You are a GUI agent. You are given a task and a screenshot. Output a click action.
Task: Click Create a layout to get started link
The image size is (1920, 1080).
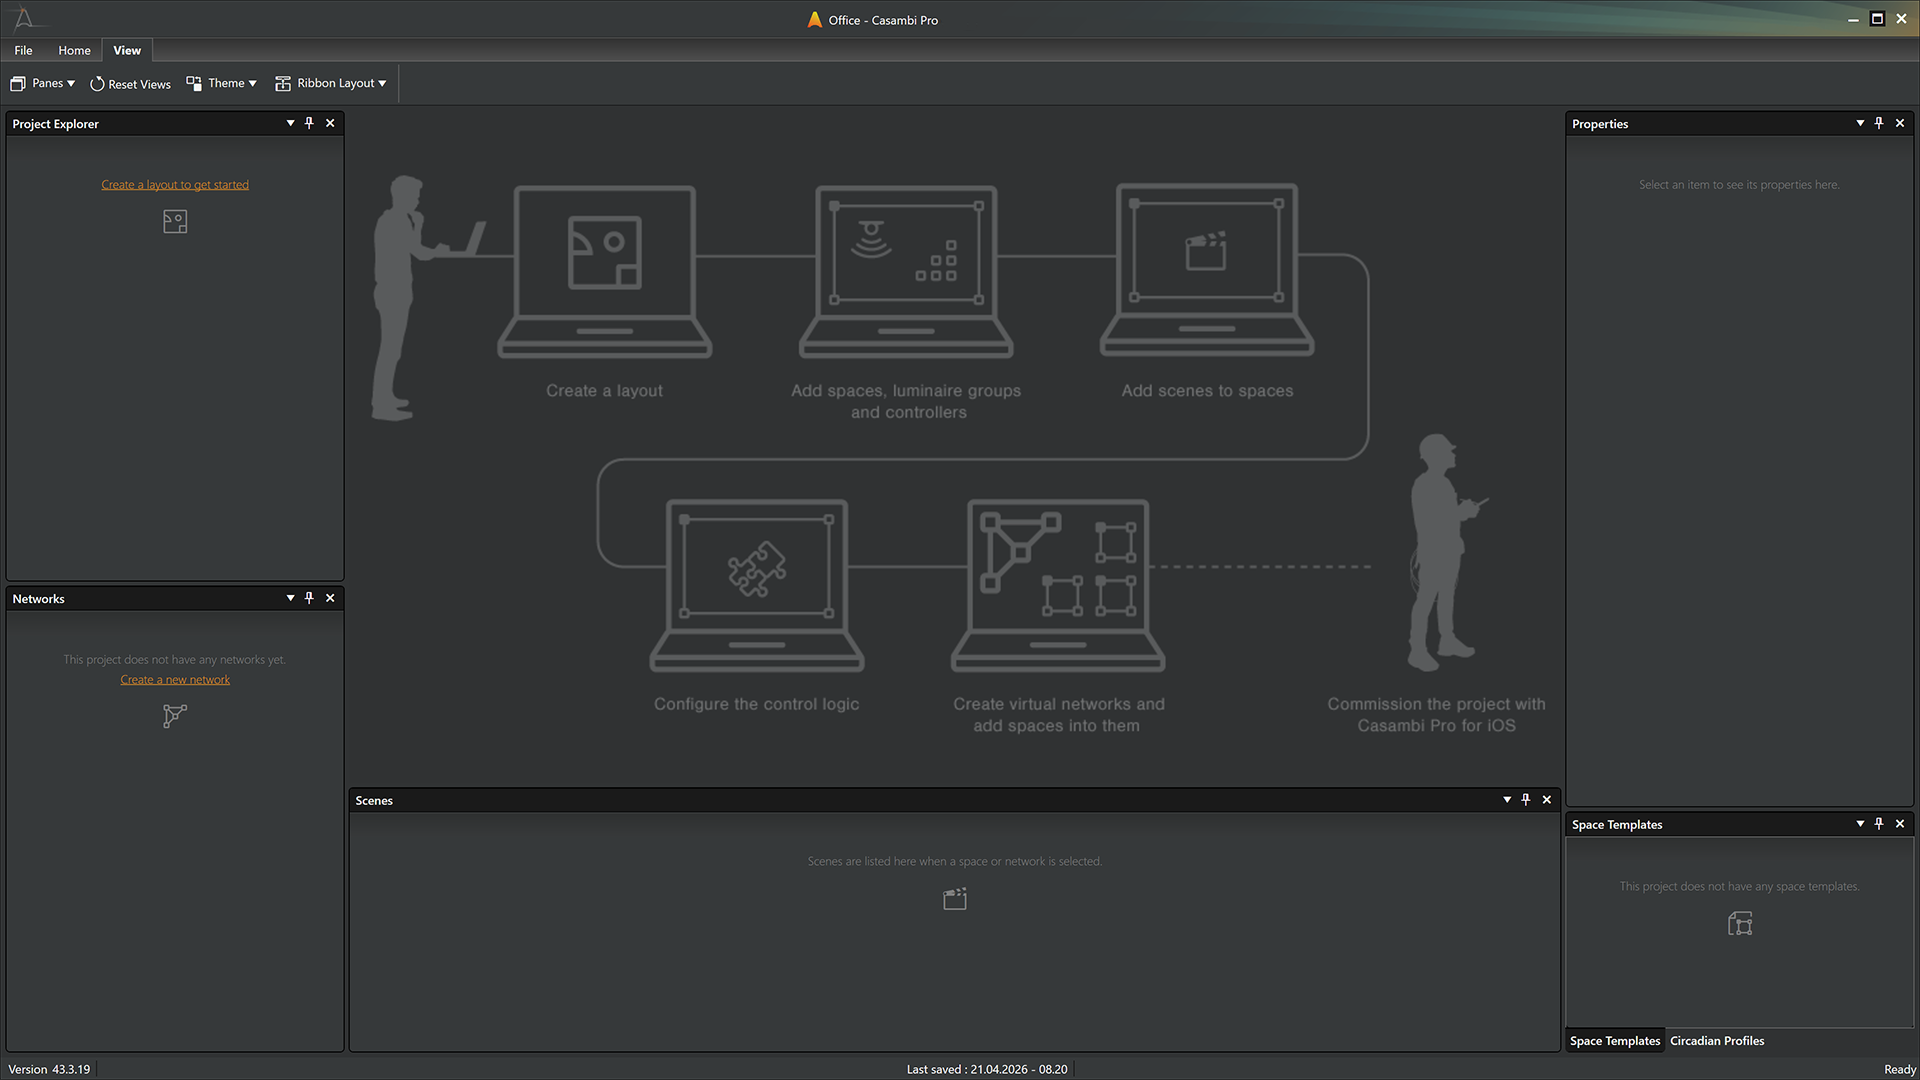pyautogui.click(x=175, y=185)
